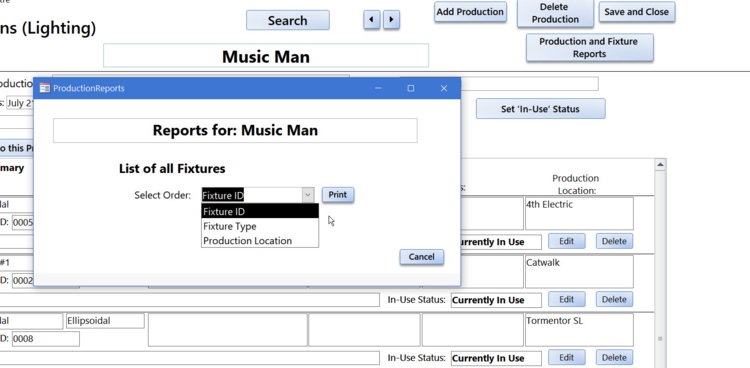The image size is (750, 368).
Task: Click Delete button for Catwalk row
Action: click(x=614, y=299)
